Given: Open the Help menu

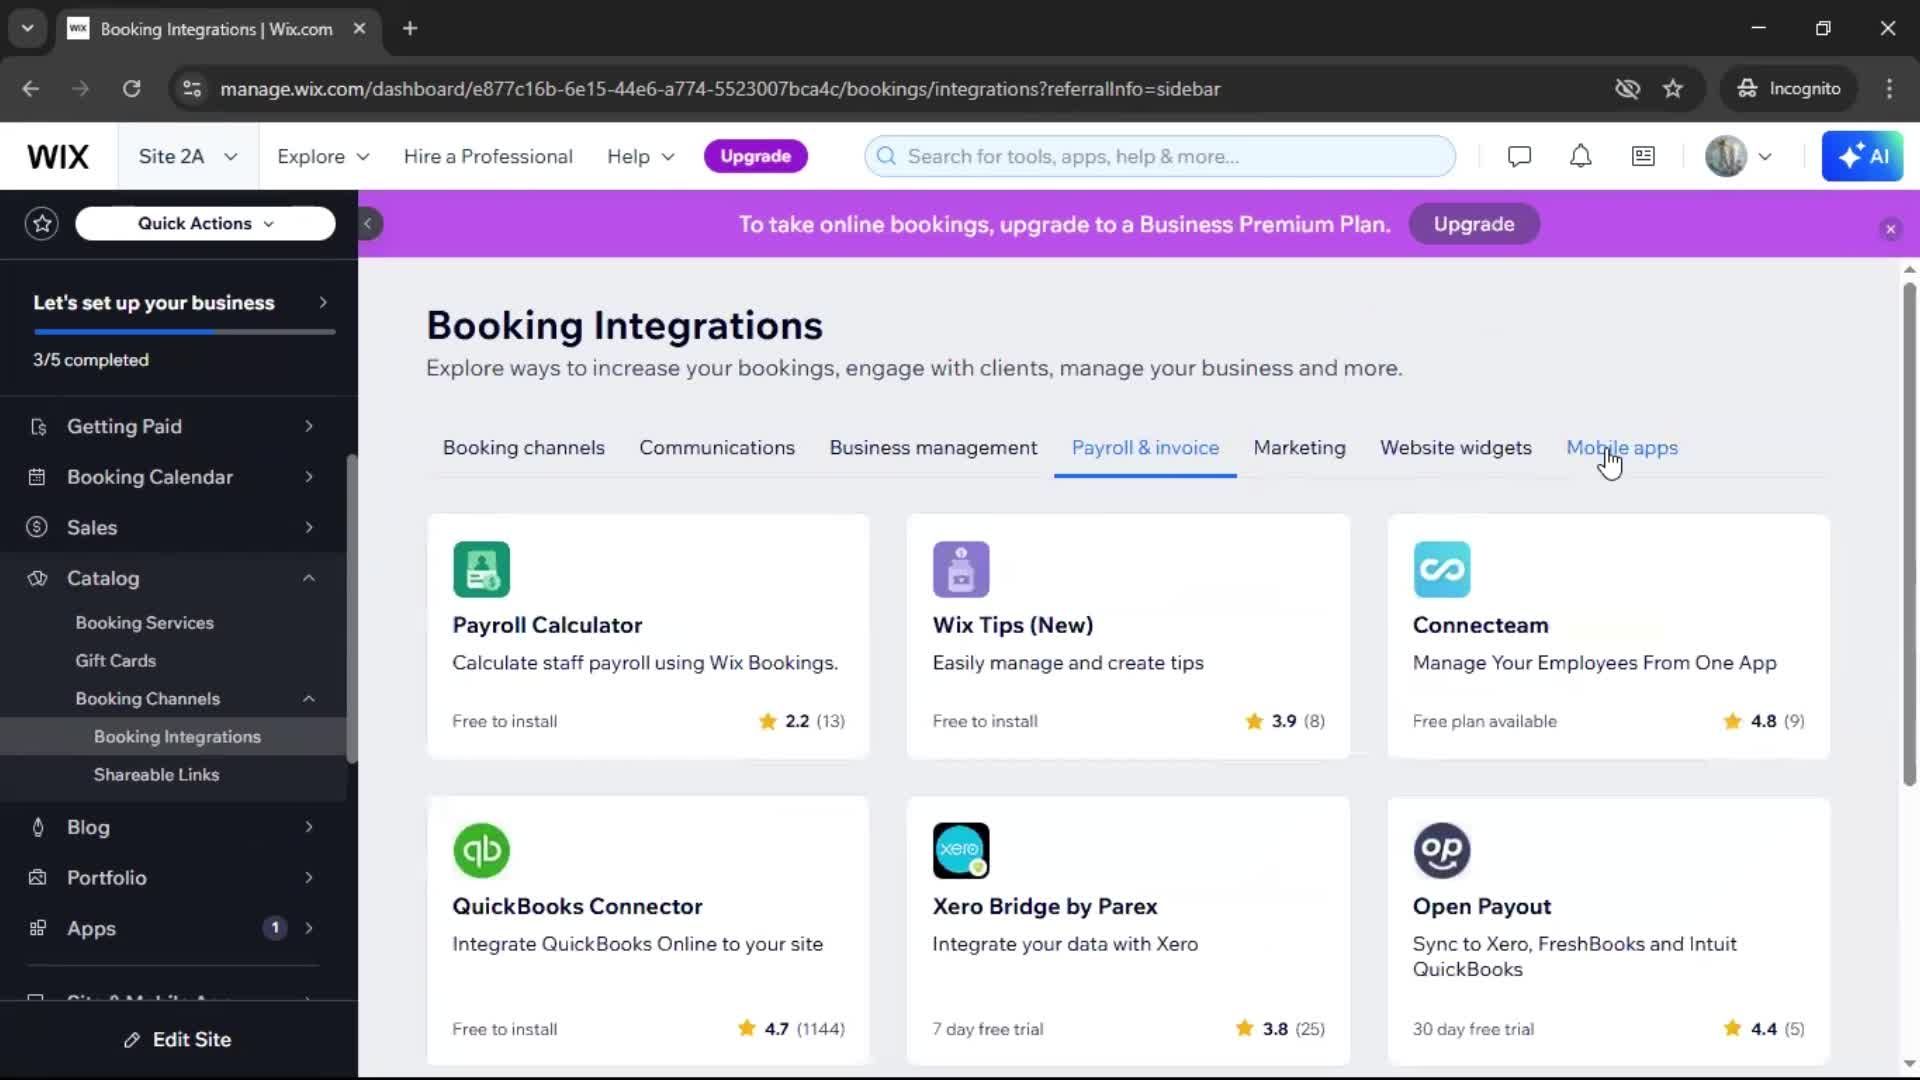Looking at the screenshot, I should click(640, 157).
